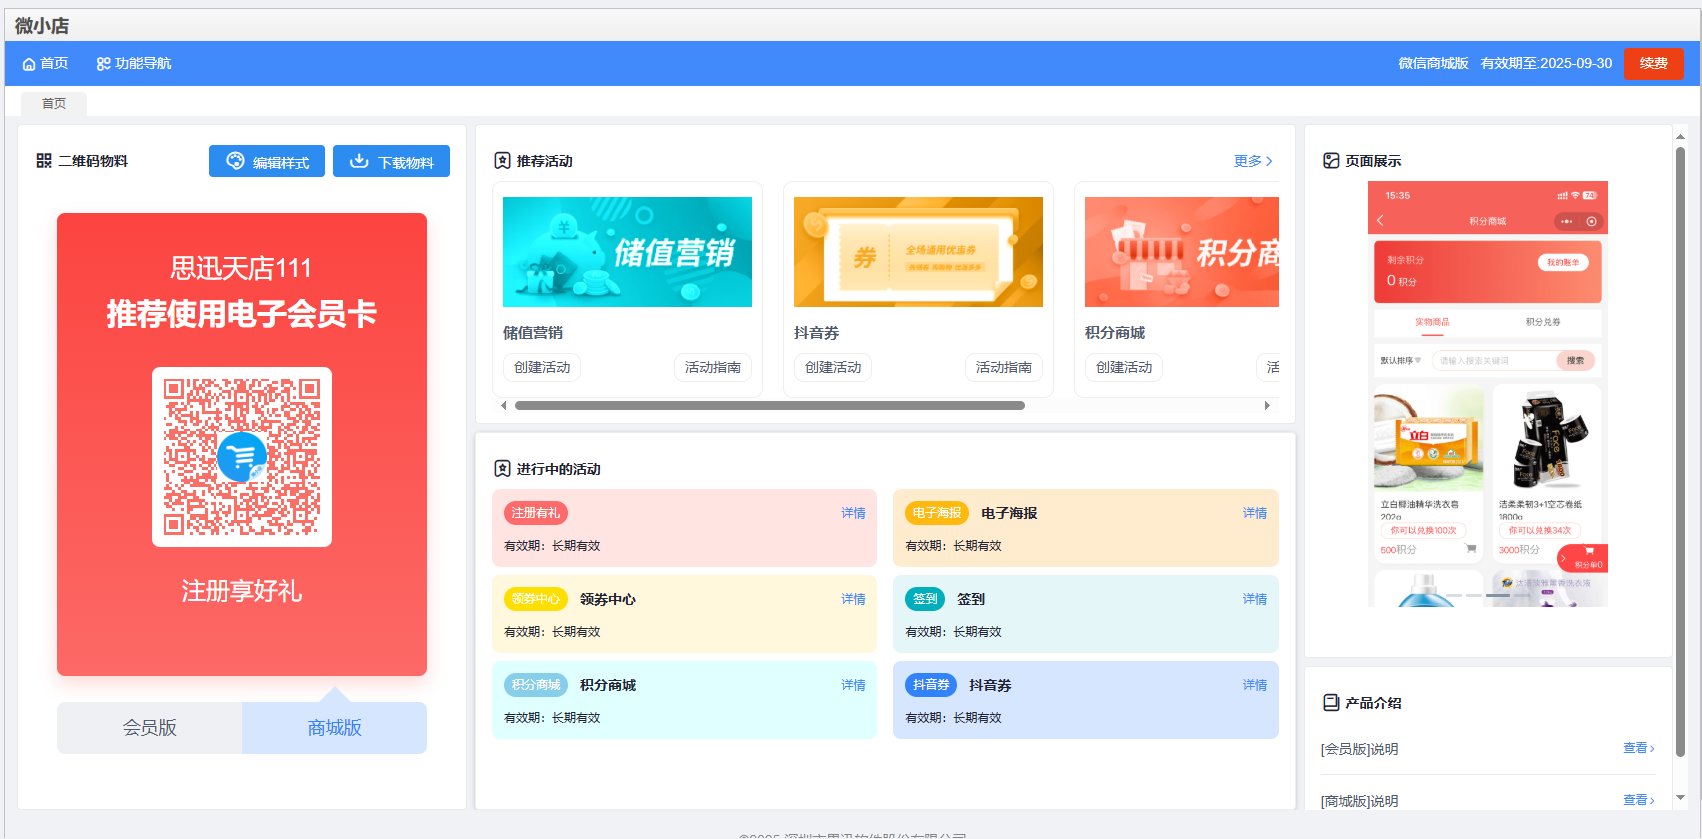Click right arrow of activities scrollbar

coord(1267,406)
